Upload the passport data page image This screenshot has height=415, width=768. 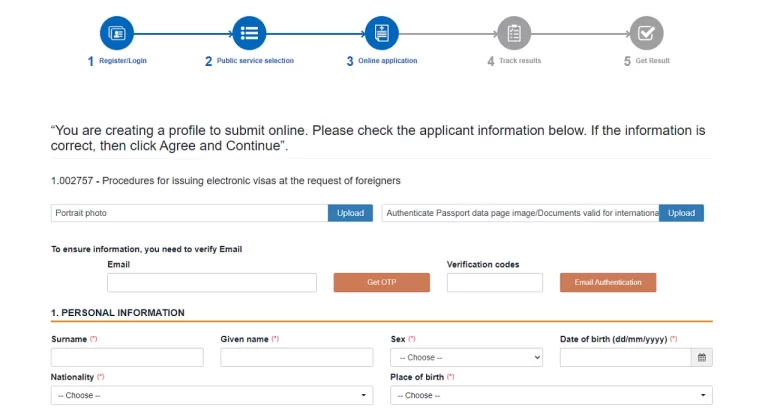tap(681, 213)
